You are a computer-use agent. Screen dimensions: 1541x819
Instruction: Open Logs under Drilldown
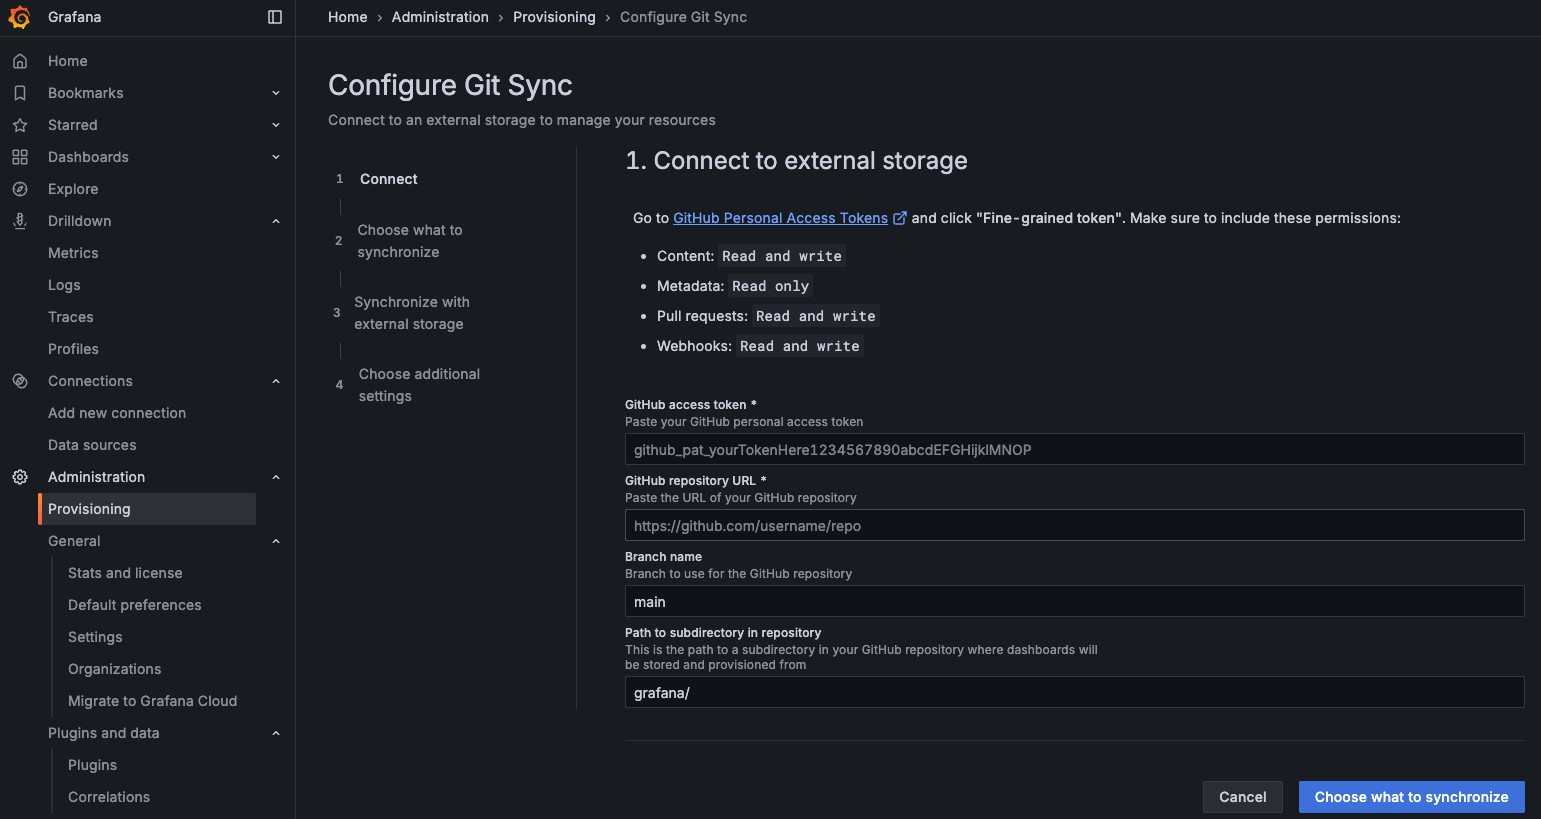[x=64, y=285]
